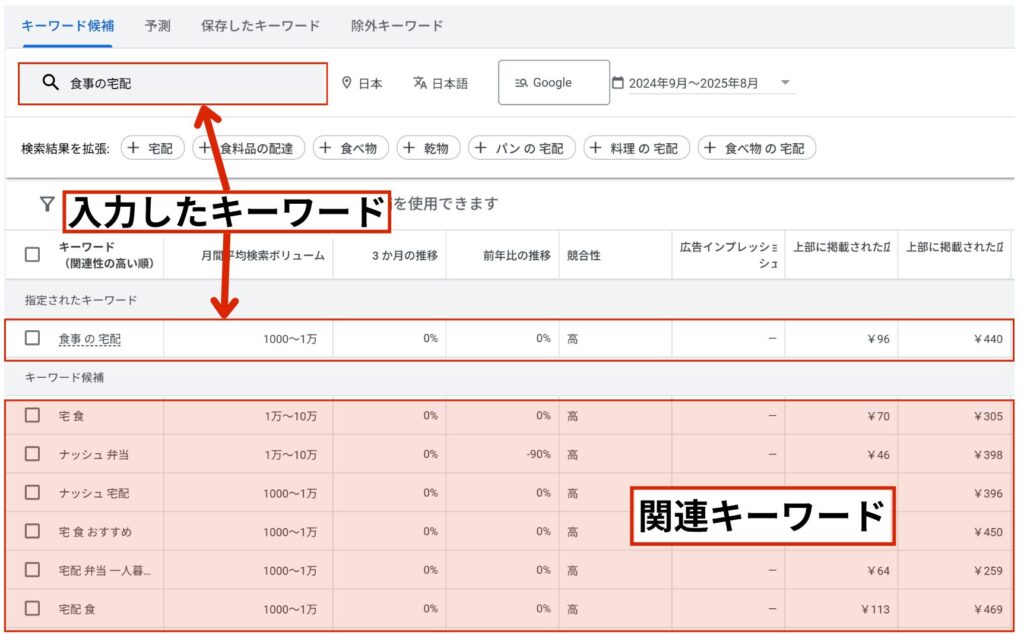The width and height of the screenshot is (1024, 635).
Task: Click the 食事の宅配 keyword search field
Action: [x=190, y=84]
